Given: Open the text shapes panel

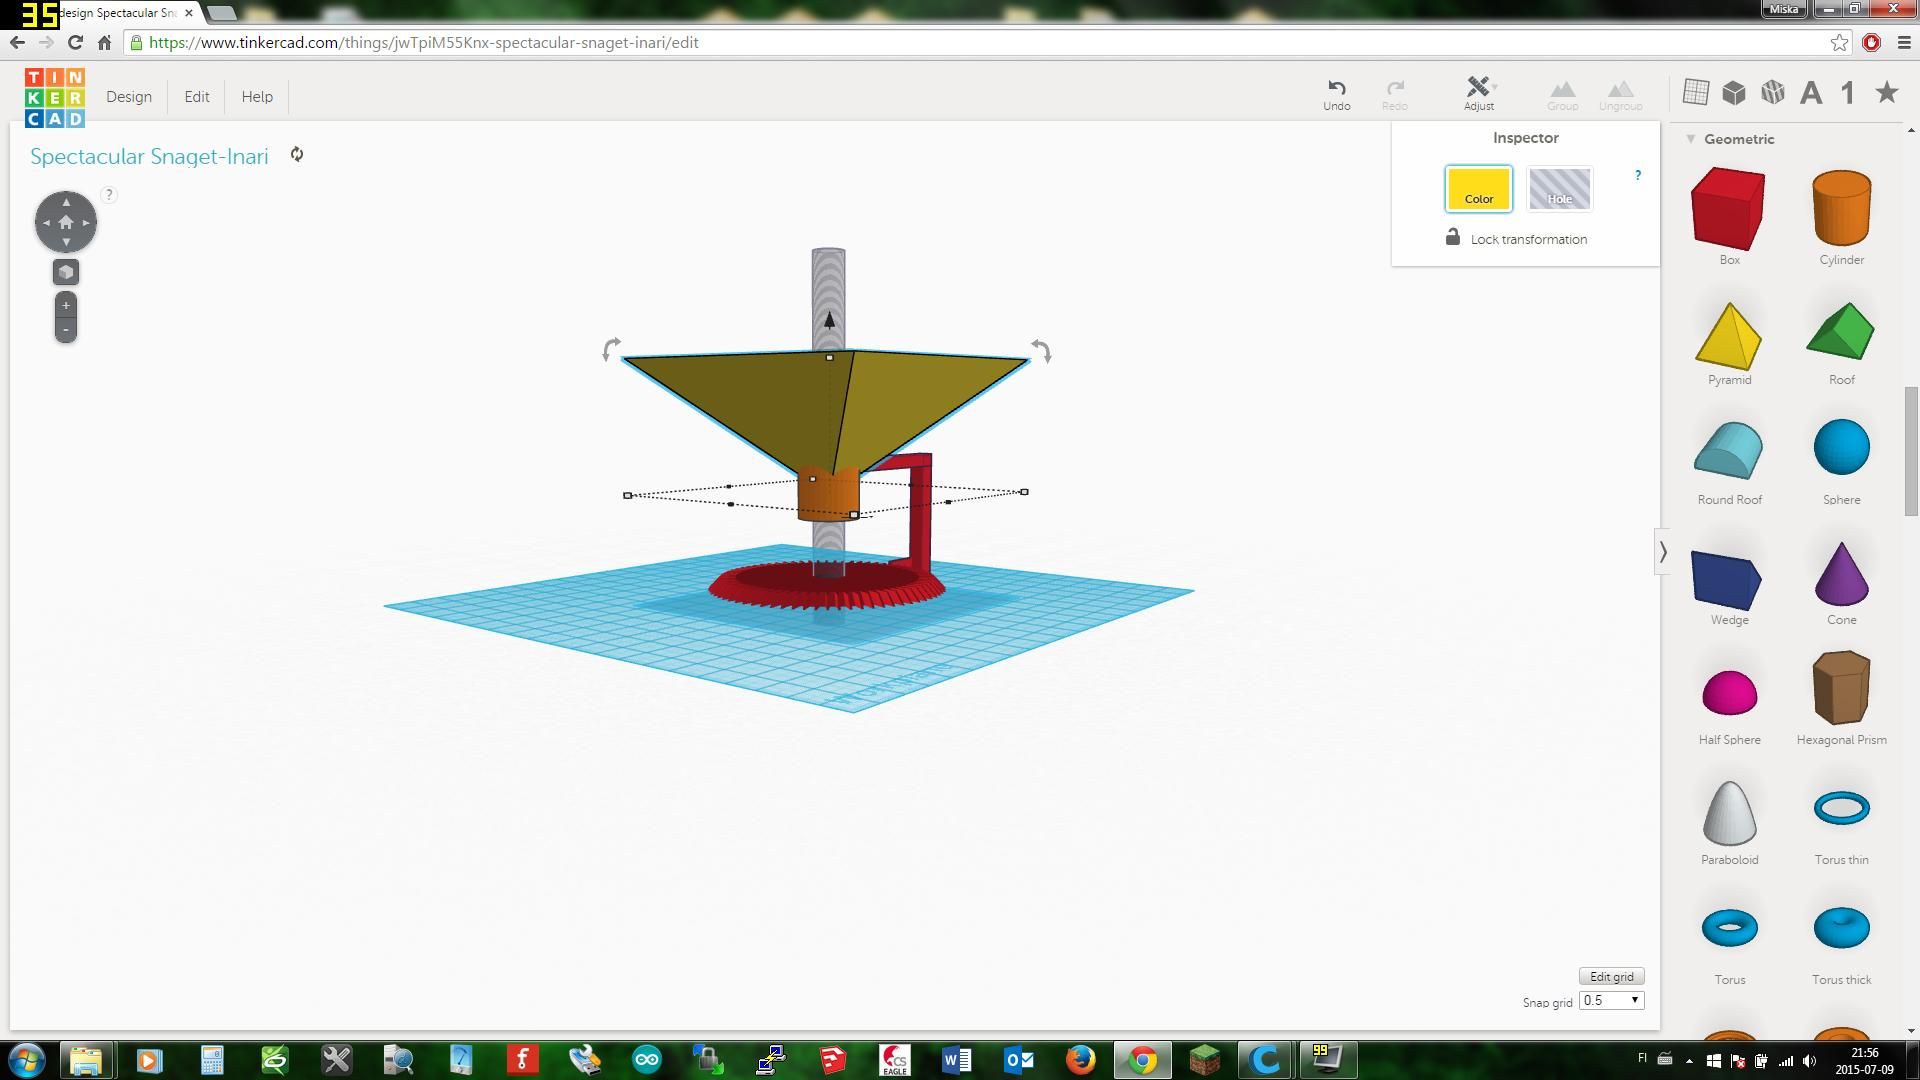Looking at the screenshot, I should (1810, 91).
